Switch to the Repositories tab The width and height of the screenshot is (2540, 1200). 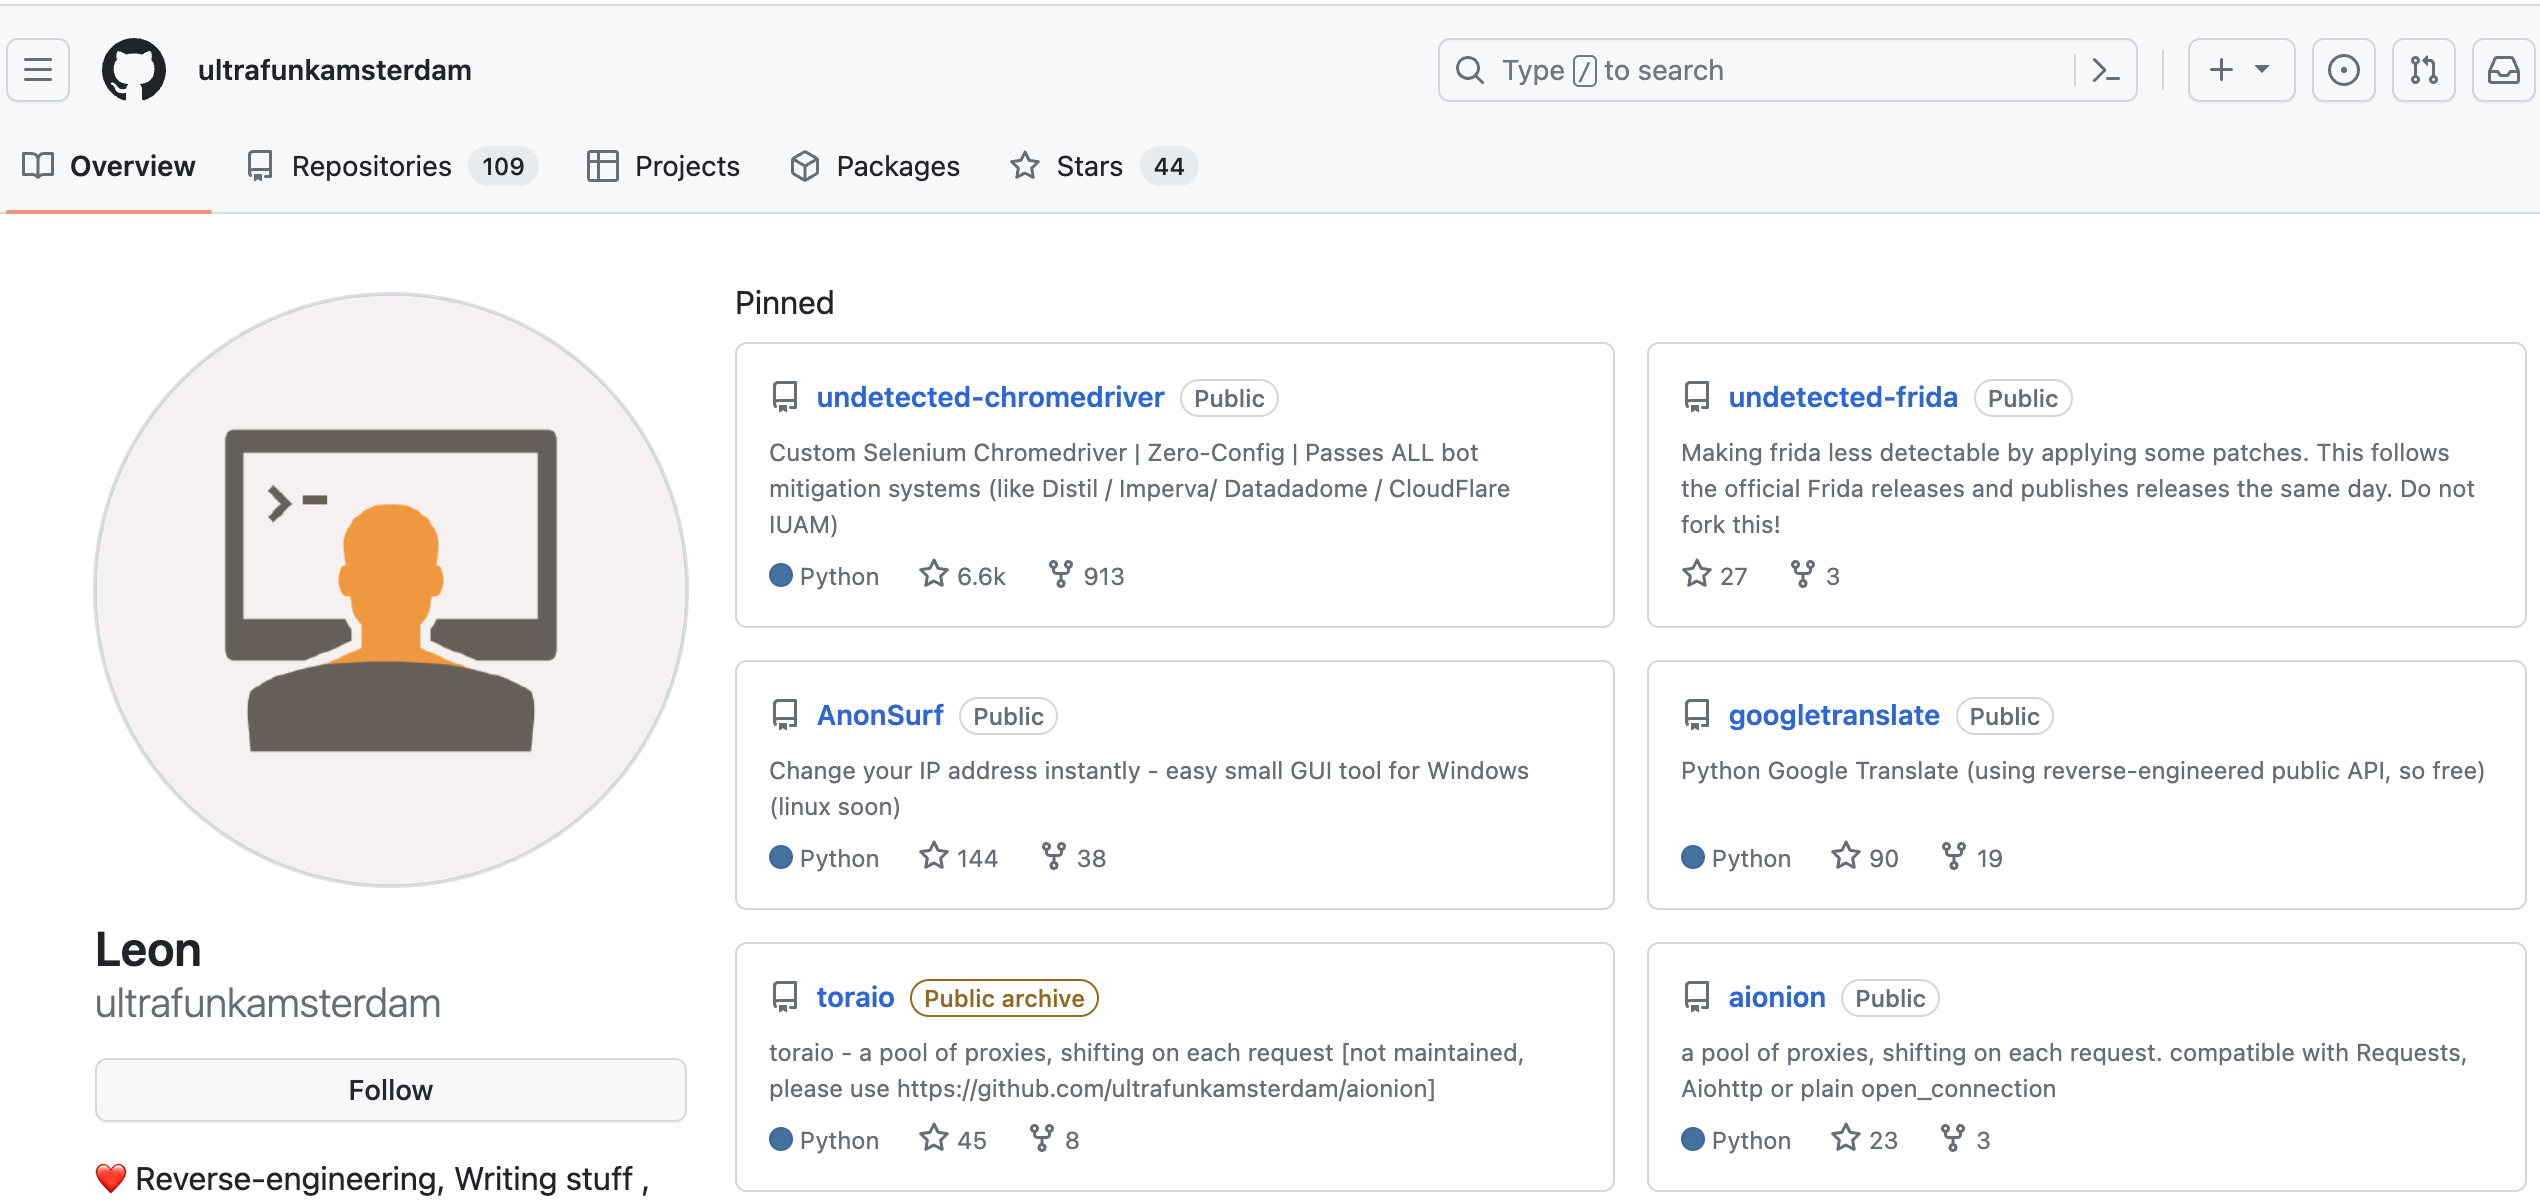tap(392, 166)
